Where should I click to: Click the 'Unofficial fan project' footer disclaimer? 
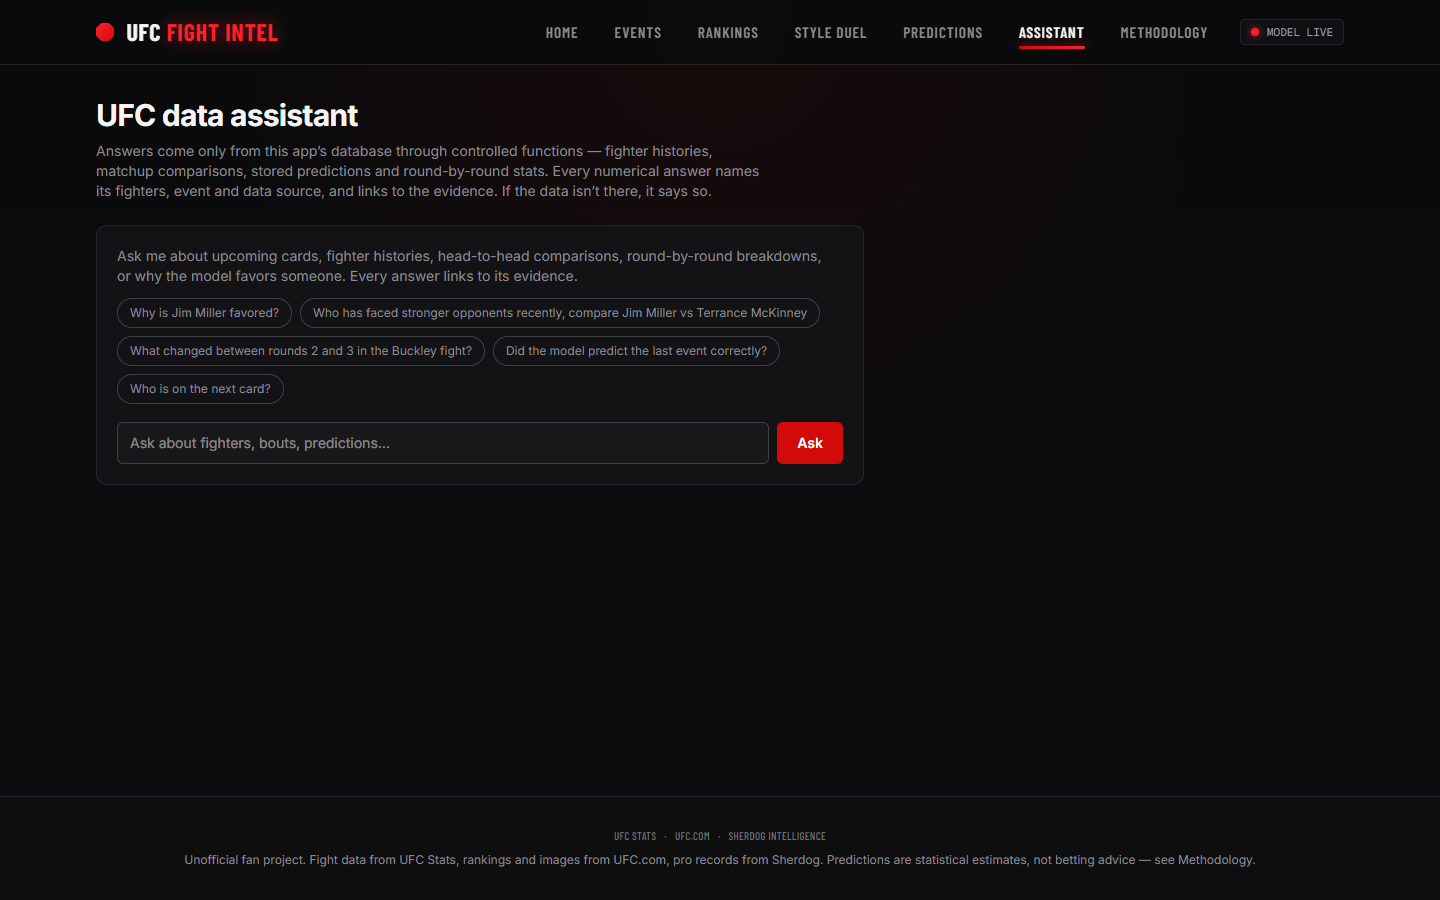720,860
